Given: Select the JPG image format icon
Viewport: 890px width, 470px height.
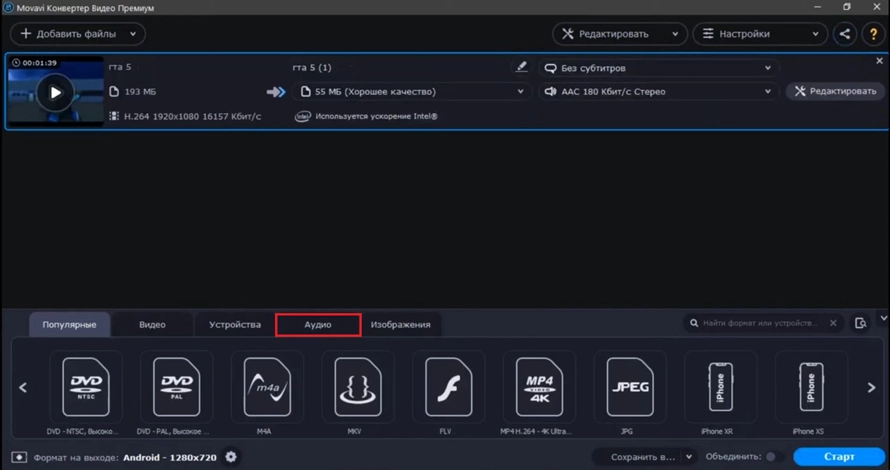Looking at the screenshot, I should pyautogui.click(x=630, y=387).
